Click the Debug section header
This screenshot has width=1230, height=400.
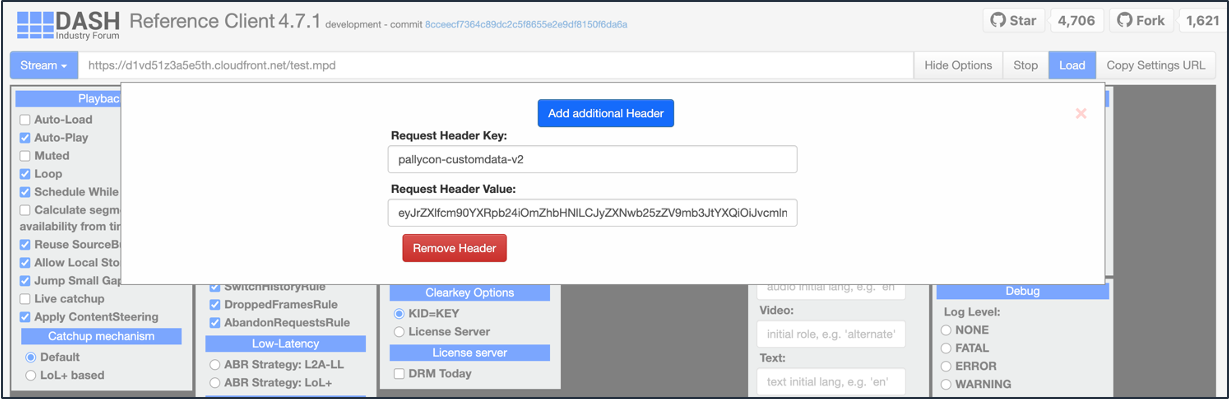[x=1022, y=292]
